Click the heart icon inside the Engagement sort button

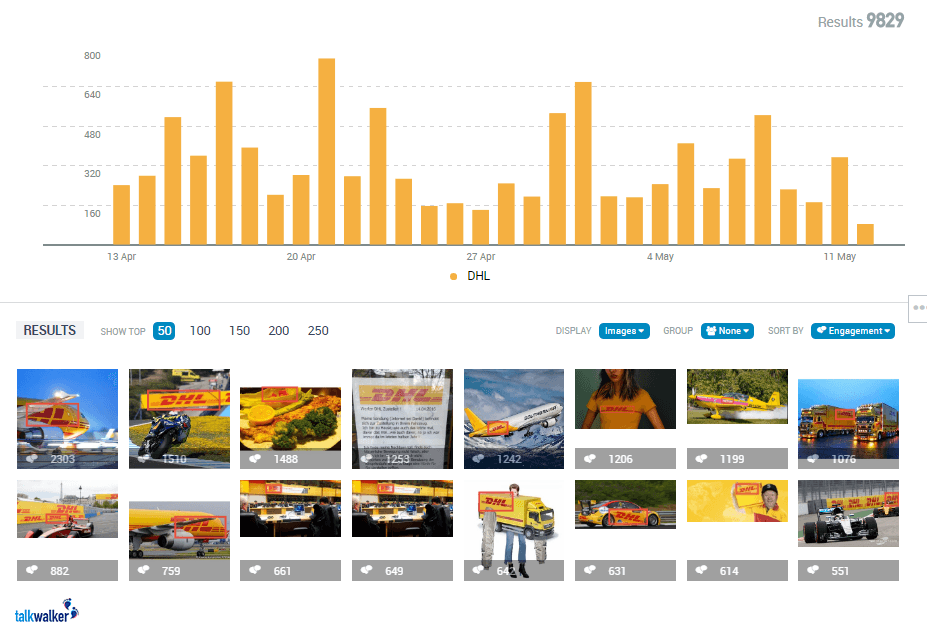click(822, 330)
